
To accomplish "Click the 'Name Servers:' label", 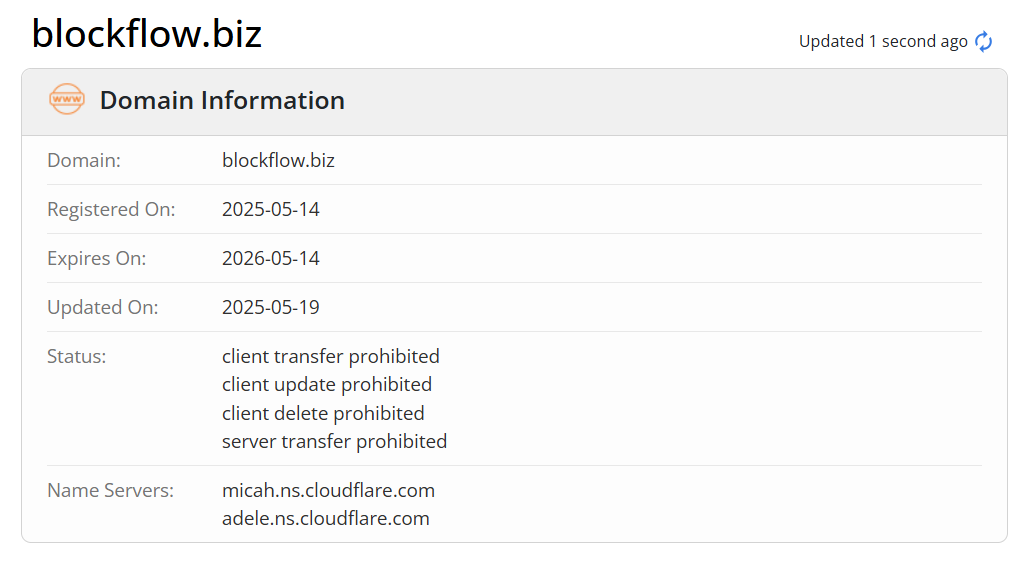I will 110,490.
